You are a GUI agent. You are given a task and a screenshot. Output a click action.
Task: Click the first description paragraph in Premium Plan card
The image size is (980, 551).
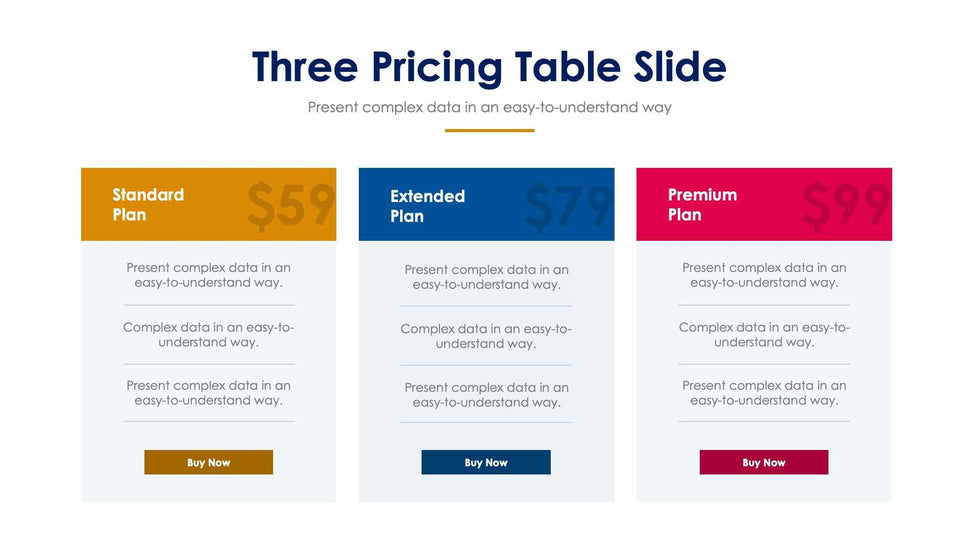764,275
